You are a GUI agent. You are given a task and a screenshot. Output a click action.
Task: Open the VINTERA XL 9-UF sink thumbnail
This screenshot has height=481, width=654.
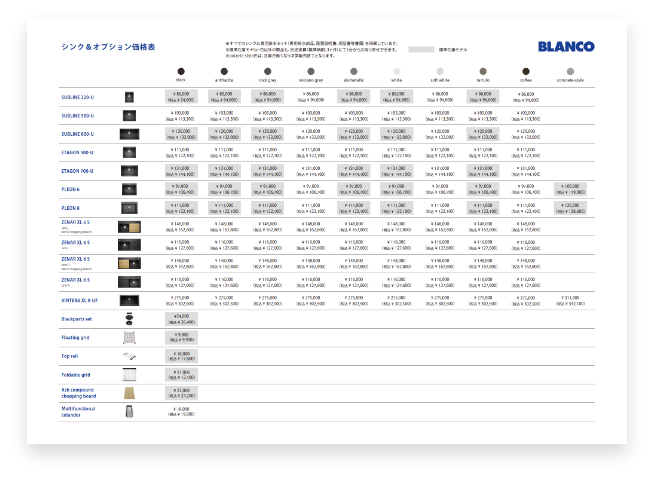[x=129, y=300]
